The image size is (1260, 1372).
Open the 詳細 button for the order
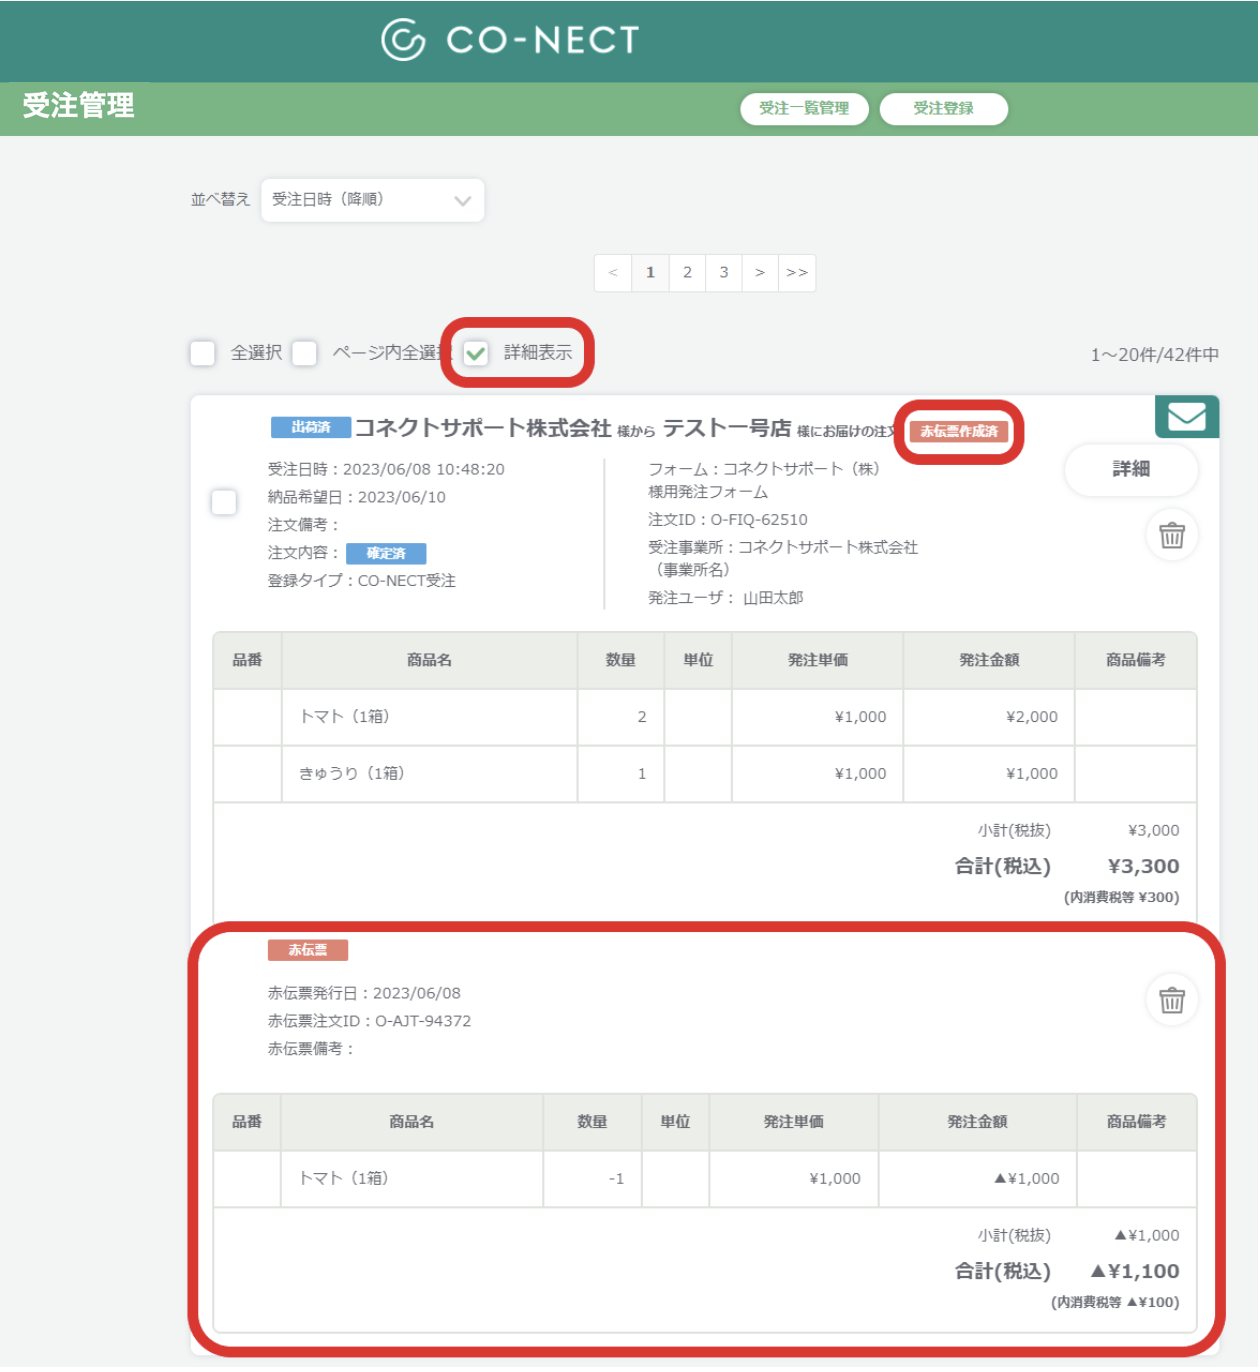[x=1131, y=469]
